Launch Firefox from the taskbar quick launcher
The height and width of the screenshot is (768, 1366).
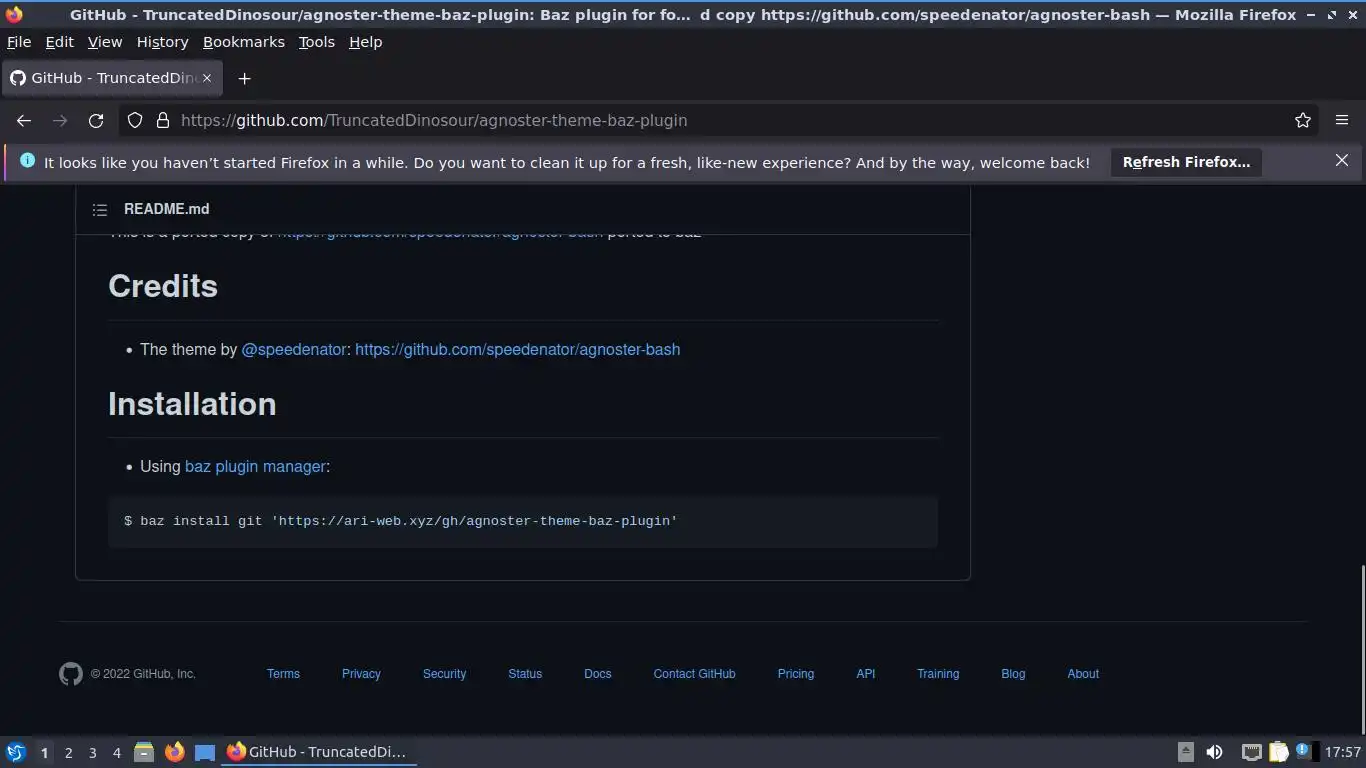pyautogui.click(x=174, y=752)
